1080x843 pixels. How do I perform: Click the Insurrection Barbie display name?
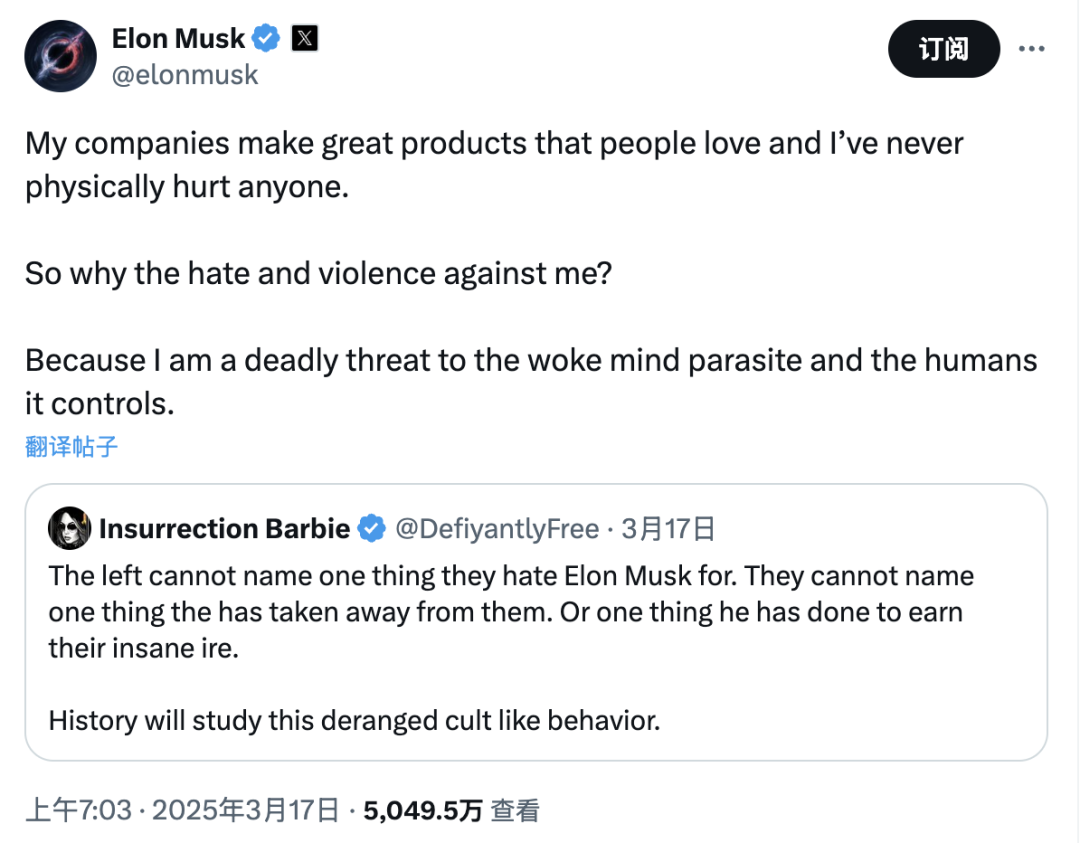tap(225, 528)
